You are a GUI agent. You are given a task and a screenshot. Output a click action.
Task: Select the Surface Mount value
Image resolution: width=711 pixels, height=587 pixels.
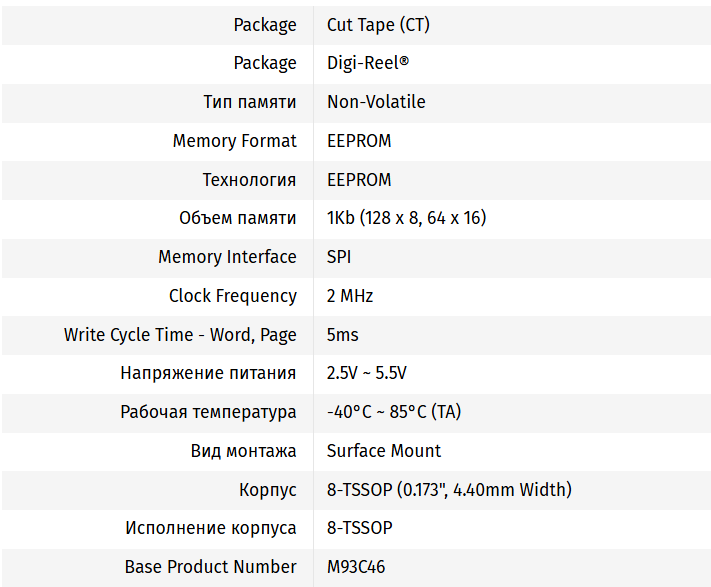pos(384,451)
